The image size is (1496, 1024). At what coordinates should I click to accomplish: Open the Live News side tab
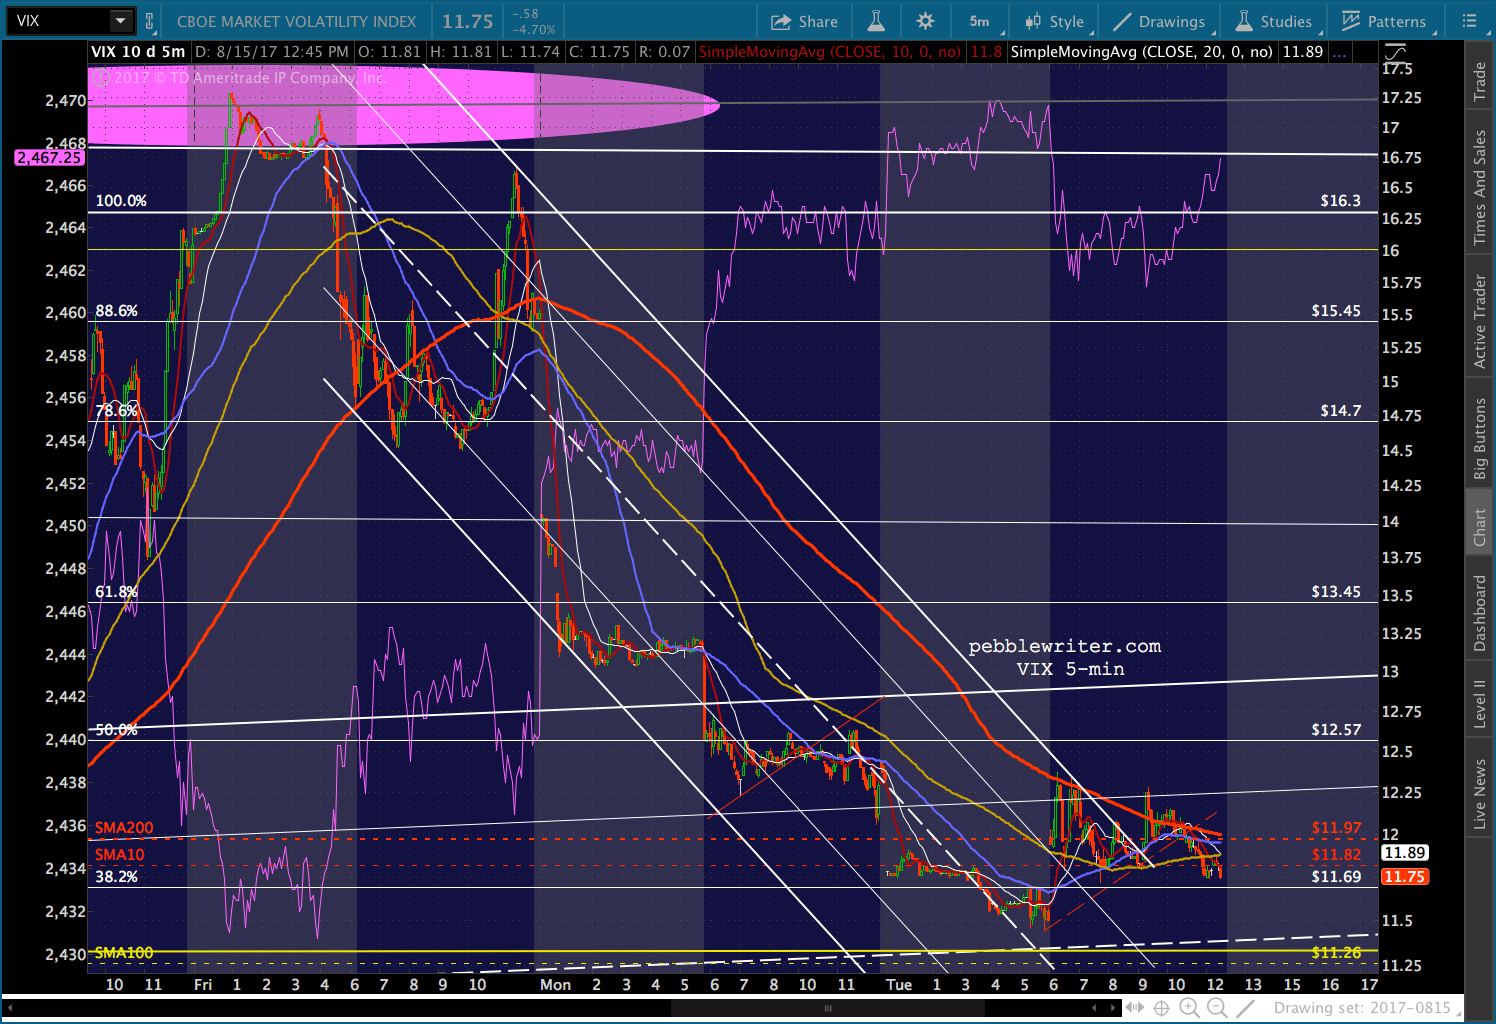pyautogui.click(x=1480, y=793)
